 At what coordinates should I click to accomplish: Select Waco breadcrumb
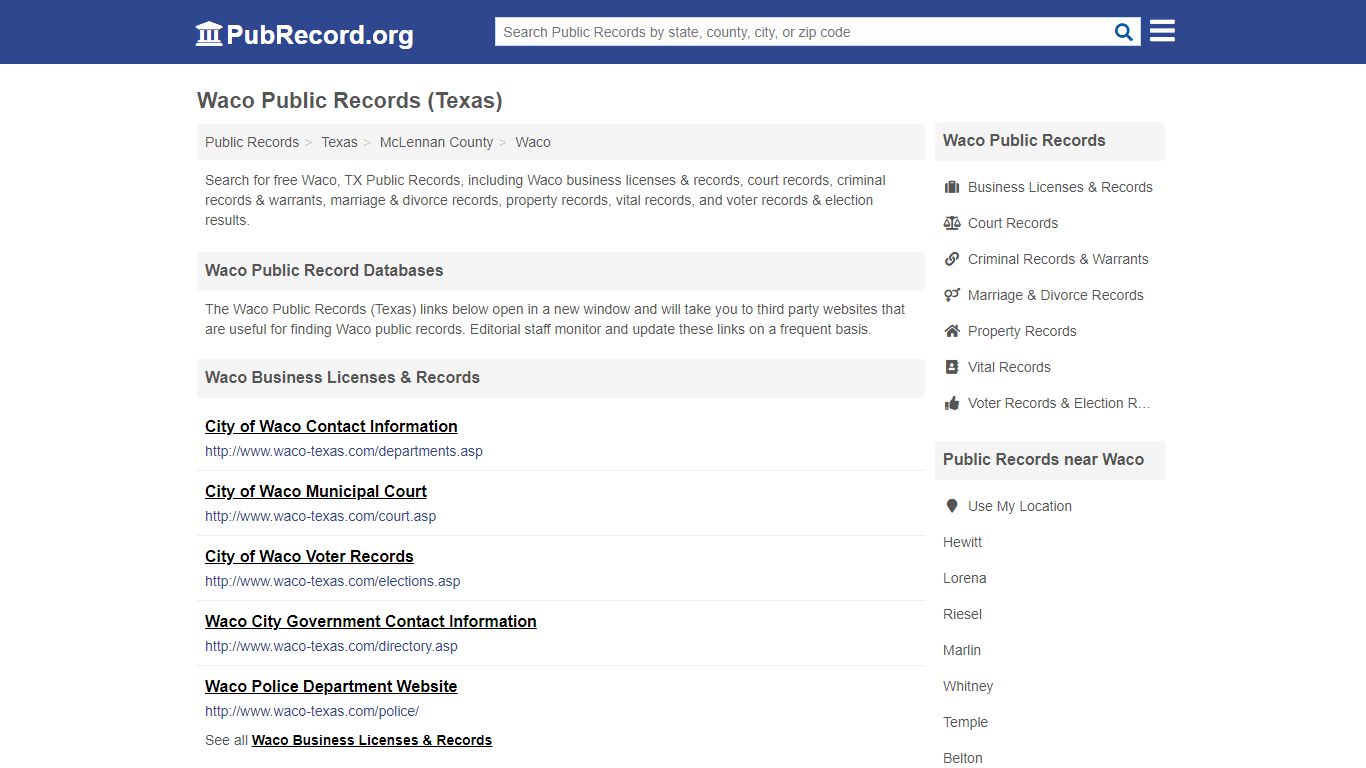tap(533, 142)
